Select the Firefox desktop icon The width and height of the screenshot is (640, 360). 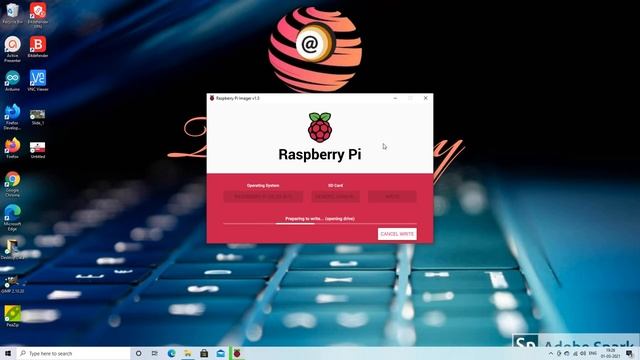(x=12, y=148)
